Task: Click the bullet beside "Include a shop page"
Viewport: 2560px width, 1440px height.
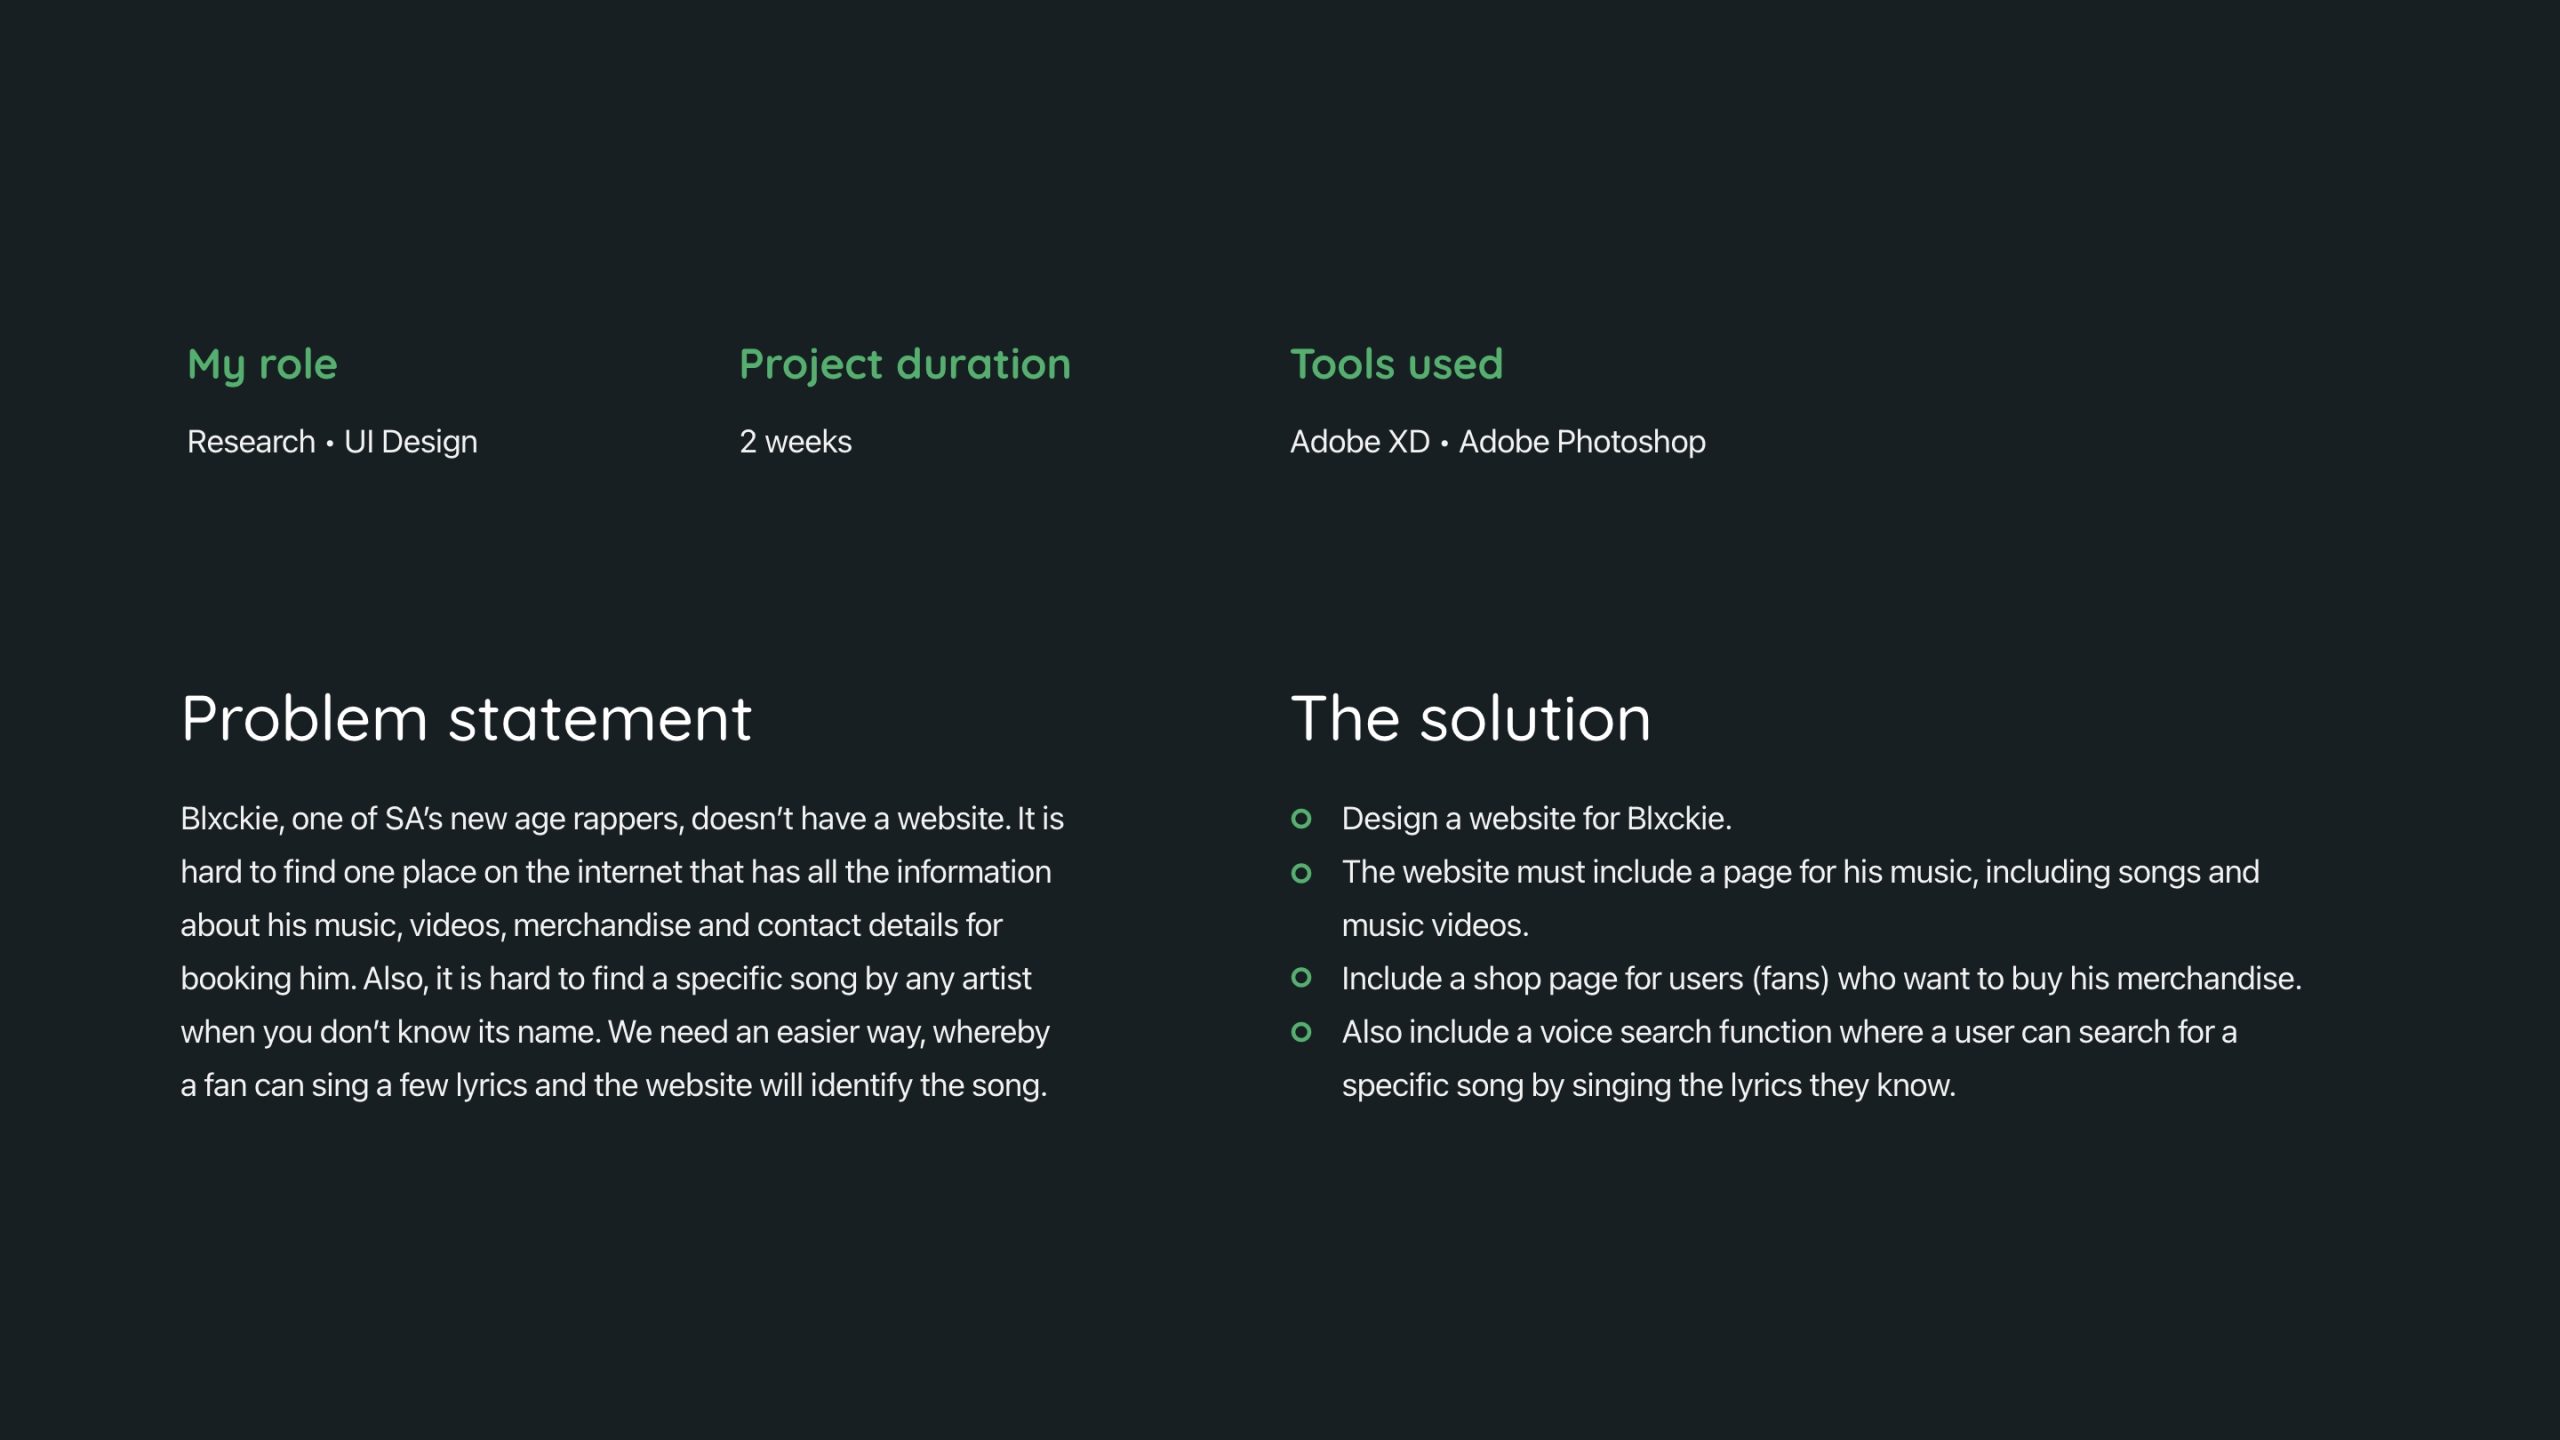Action: tap(1301, 978)
